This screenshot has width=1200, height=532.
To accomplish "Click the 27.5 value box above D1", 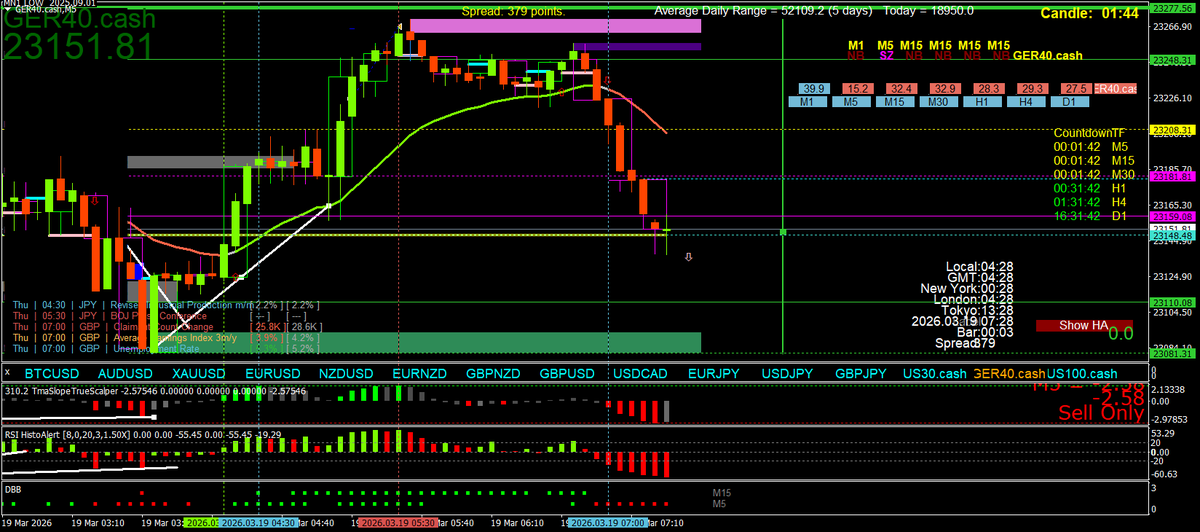I will [x=1076, y=89].
